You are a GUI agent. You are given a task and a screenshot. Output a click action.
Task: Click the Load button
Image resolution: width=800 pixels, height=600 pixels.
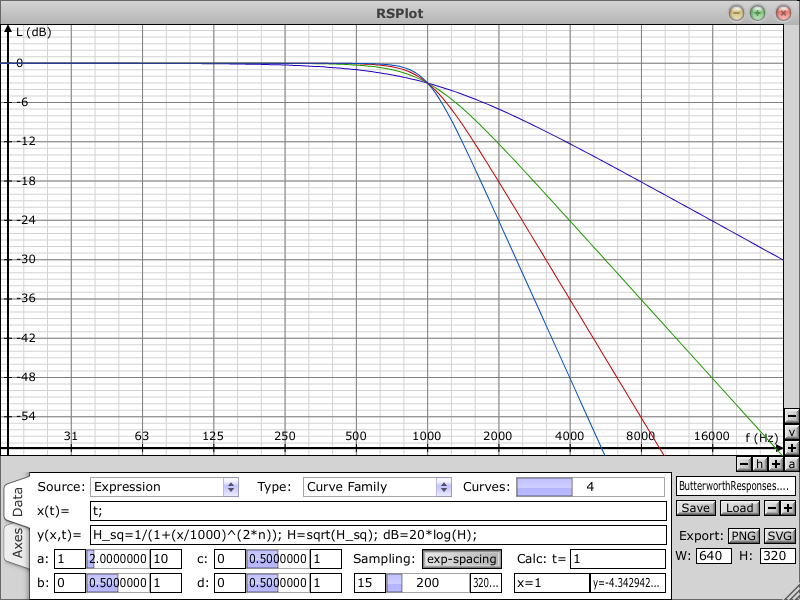[739, 508]
